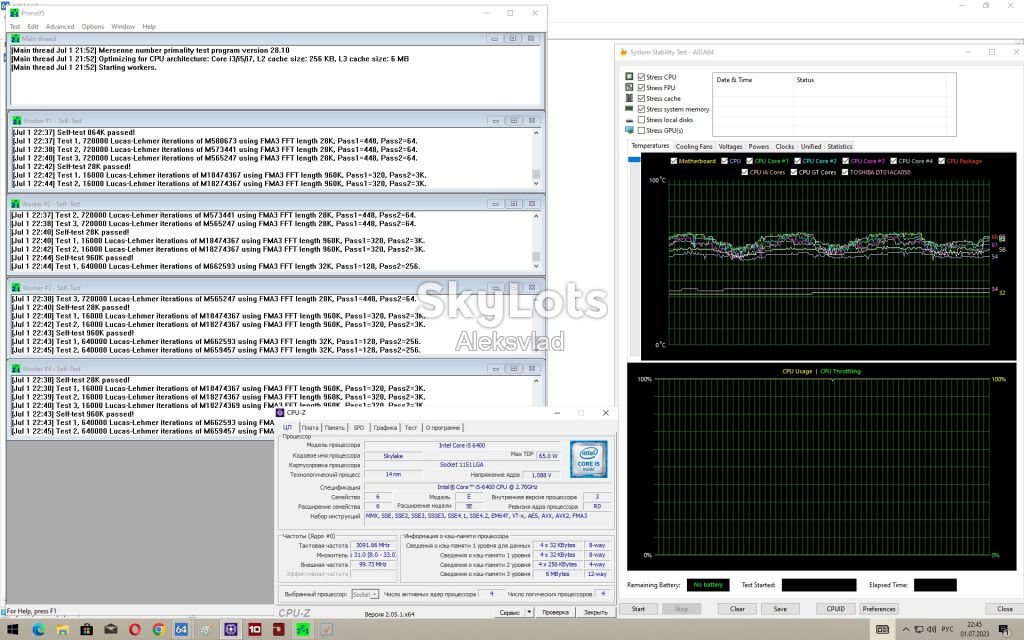The height and width of the screenshot is (640, 1024).
Task: Switch to Voltages tab in AIDA64
Action: [730, 147]
